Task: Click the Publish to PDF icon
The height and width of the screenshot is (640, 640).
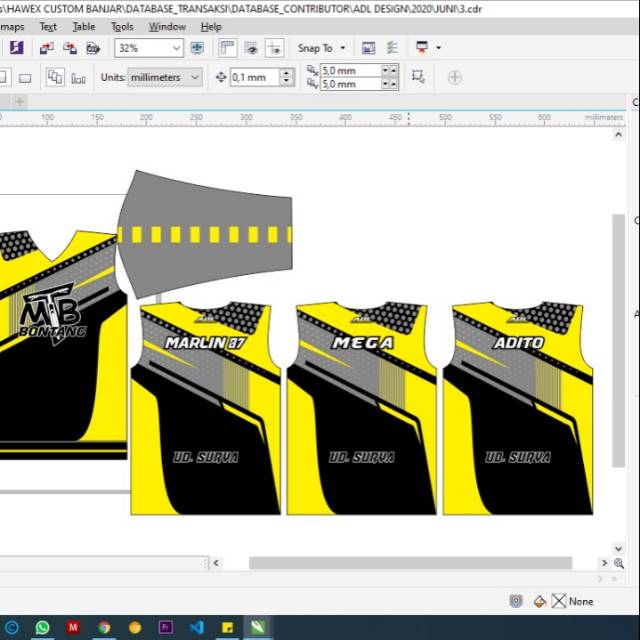Action: (x=93, y=48)
